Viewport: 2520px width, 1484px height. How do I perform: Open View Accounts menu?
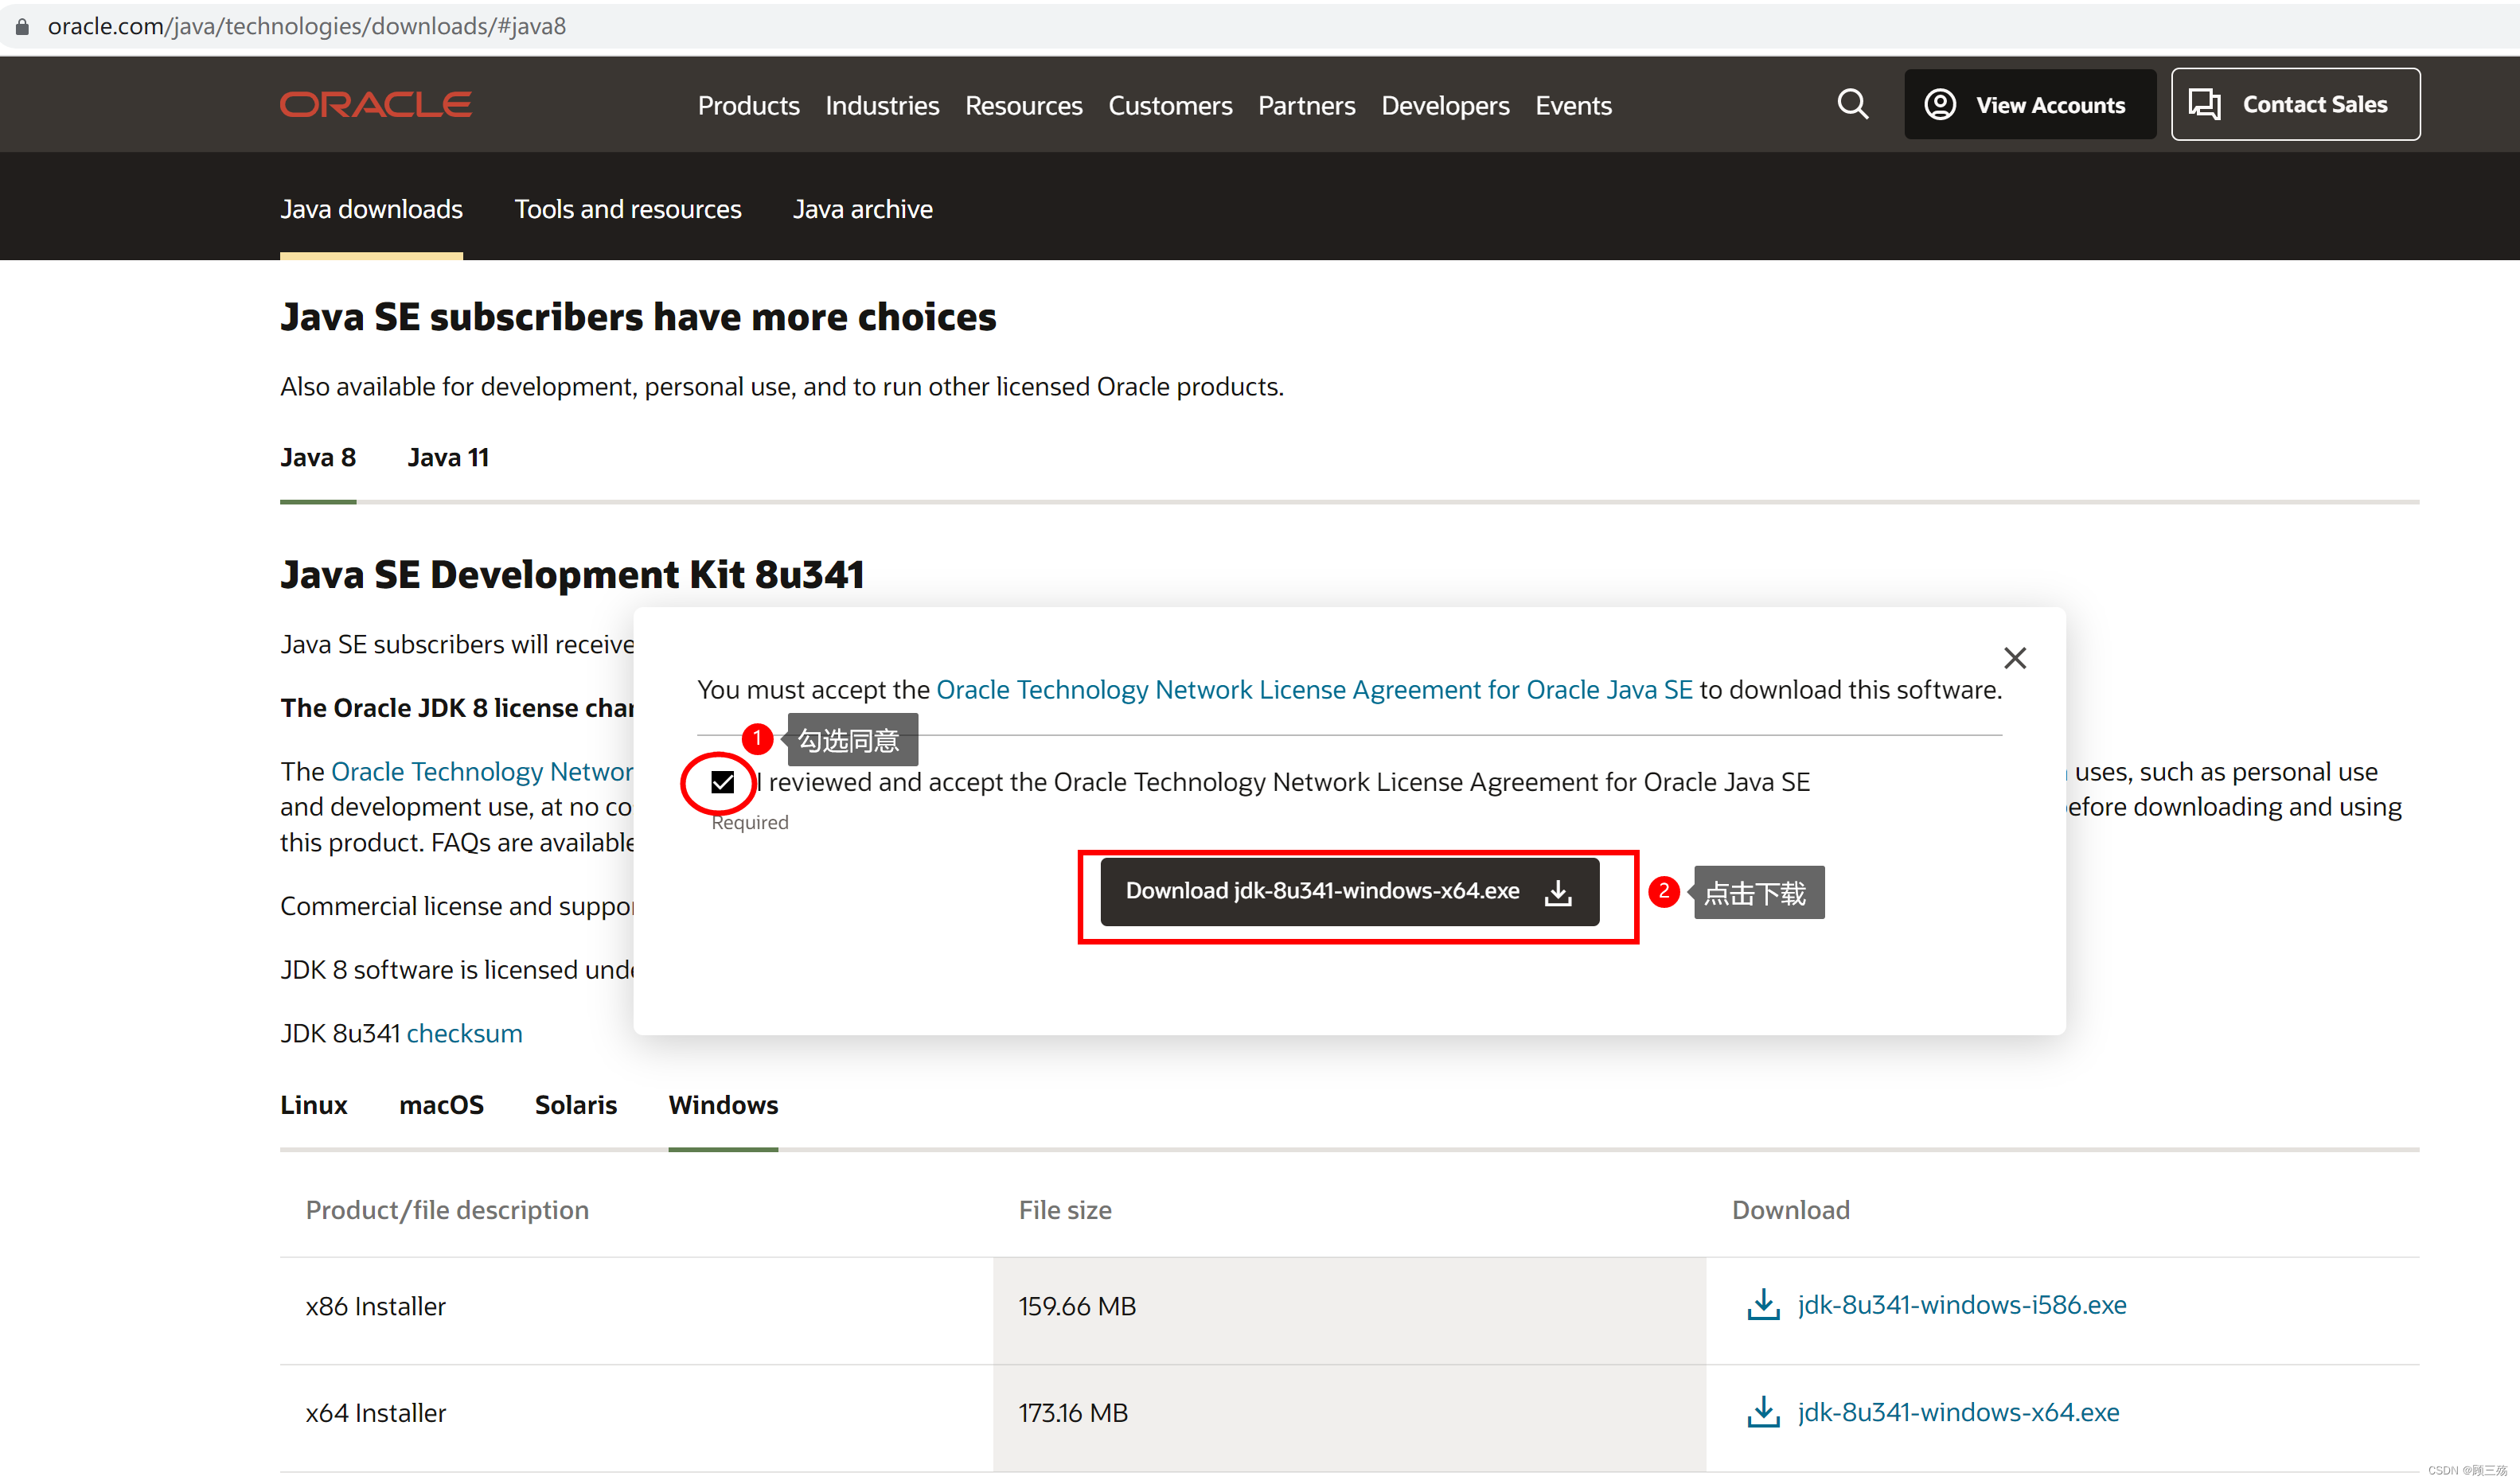(x=2029, y=105)
